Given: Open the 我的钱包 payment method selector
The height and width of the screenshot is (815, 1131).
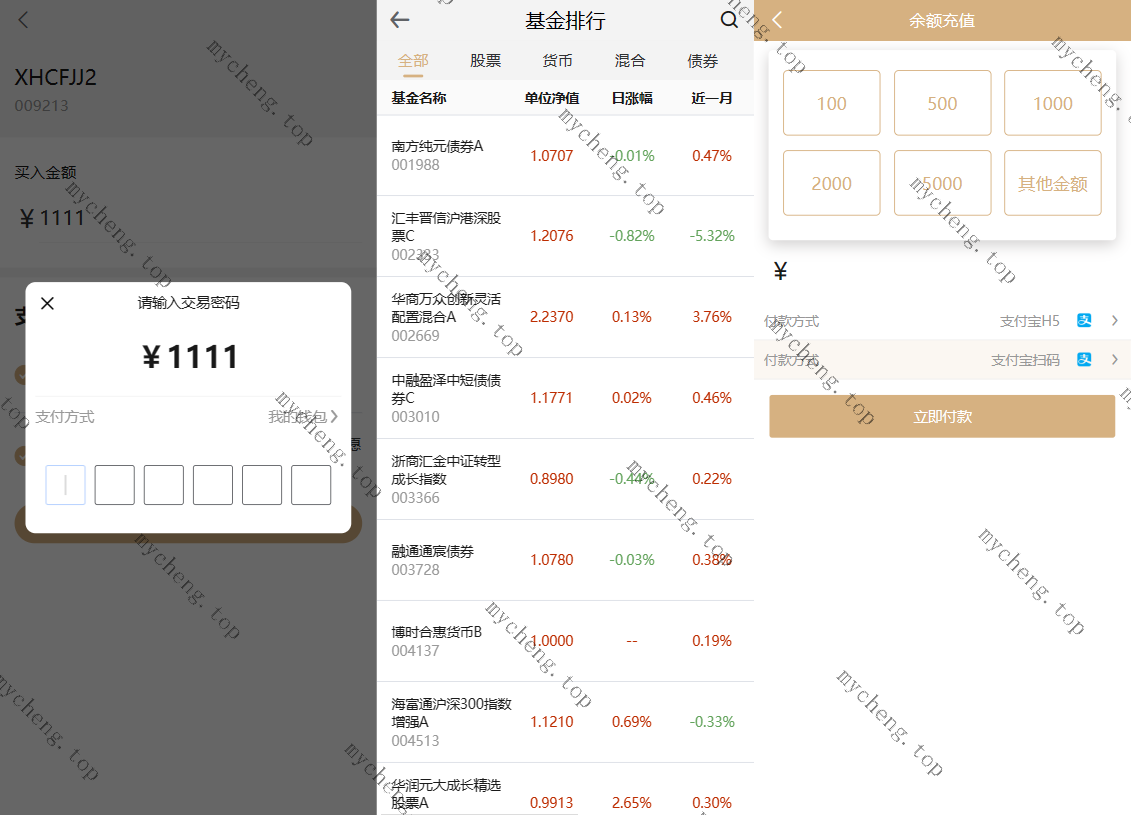Looking at the screenshot, I should pos(303,416).
